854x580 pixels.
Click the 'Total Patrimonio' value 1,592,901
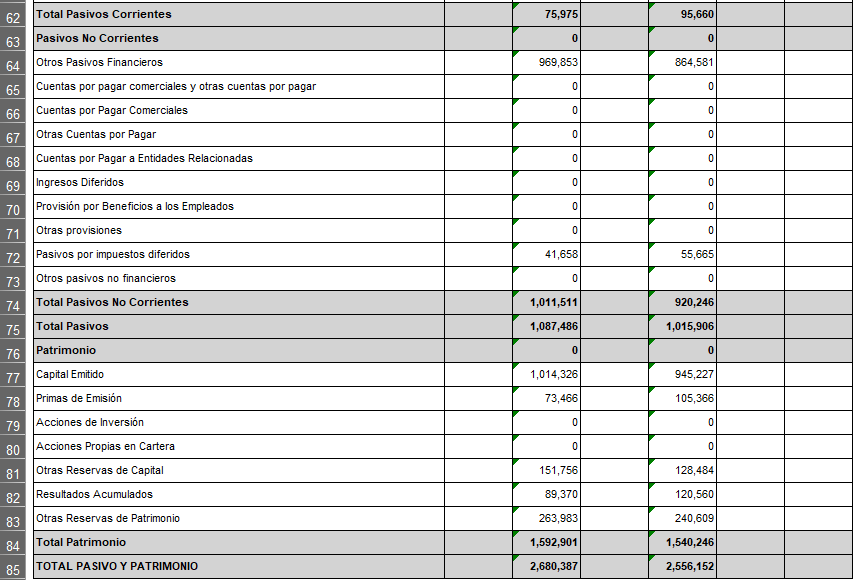pos(546,542)
